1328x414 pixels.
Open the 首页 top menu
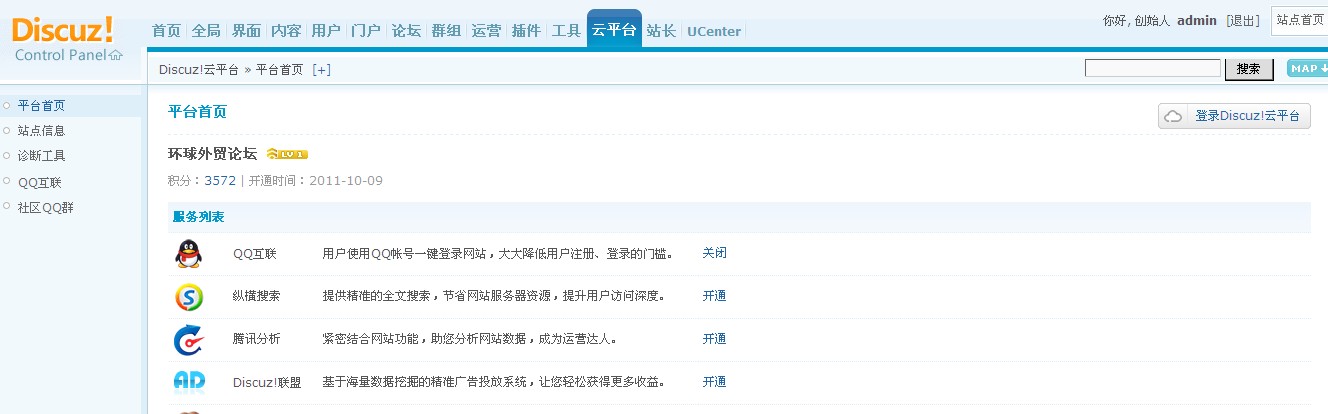pos(166,31)
